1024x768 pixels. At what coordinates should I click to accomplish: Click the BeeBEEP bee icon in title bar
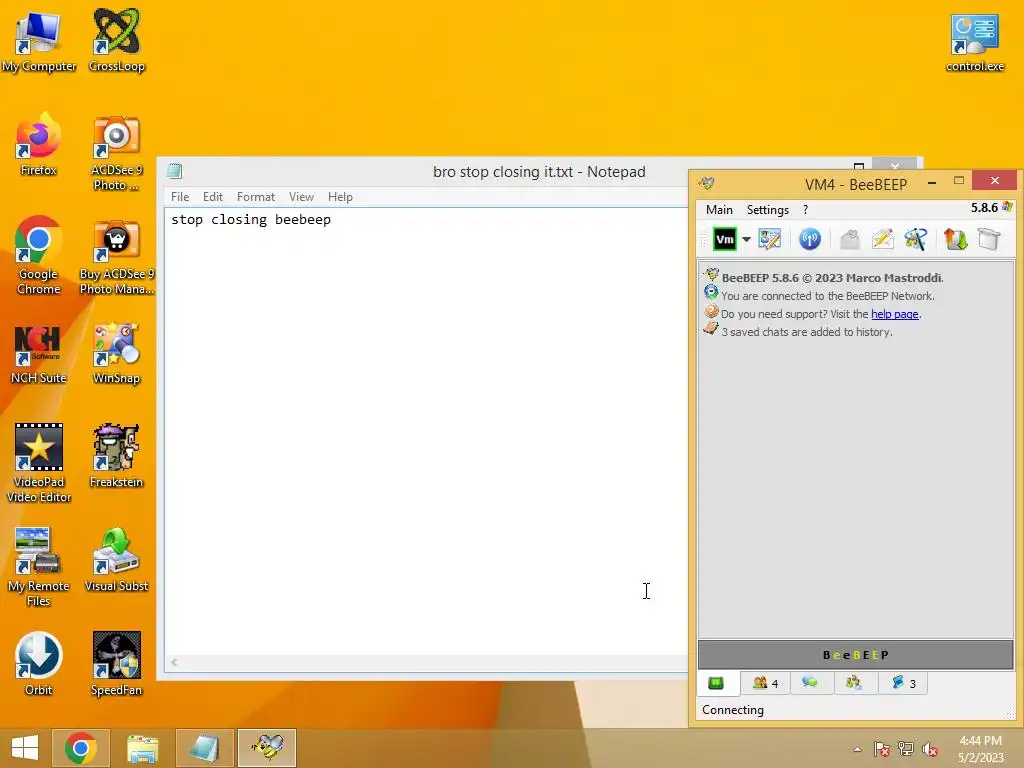[706, 184]
